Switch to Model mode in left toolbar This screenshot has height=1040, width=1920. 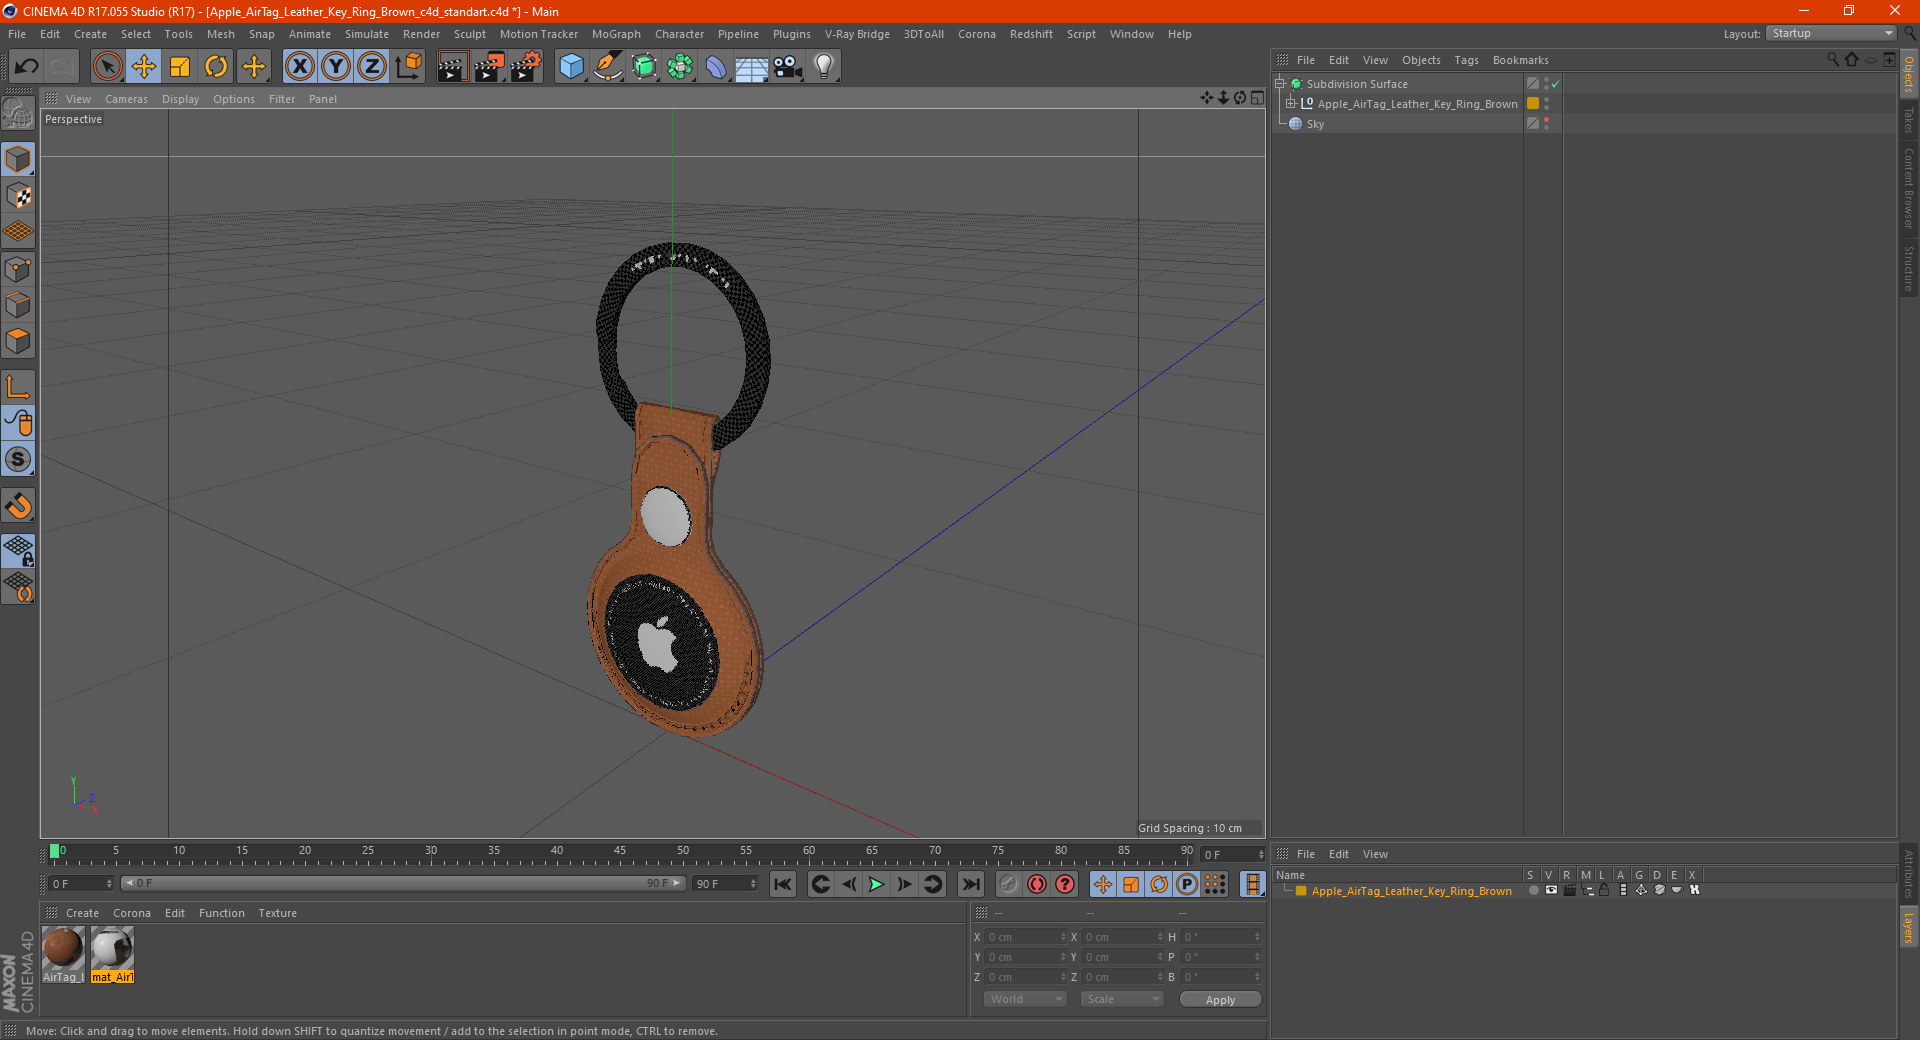18,160
